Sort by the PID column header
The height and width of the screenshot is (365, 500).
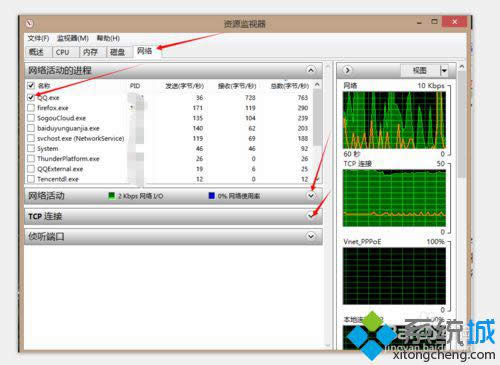click(135, 86)
